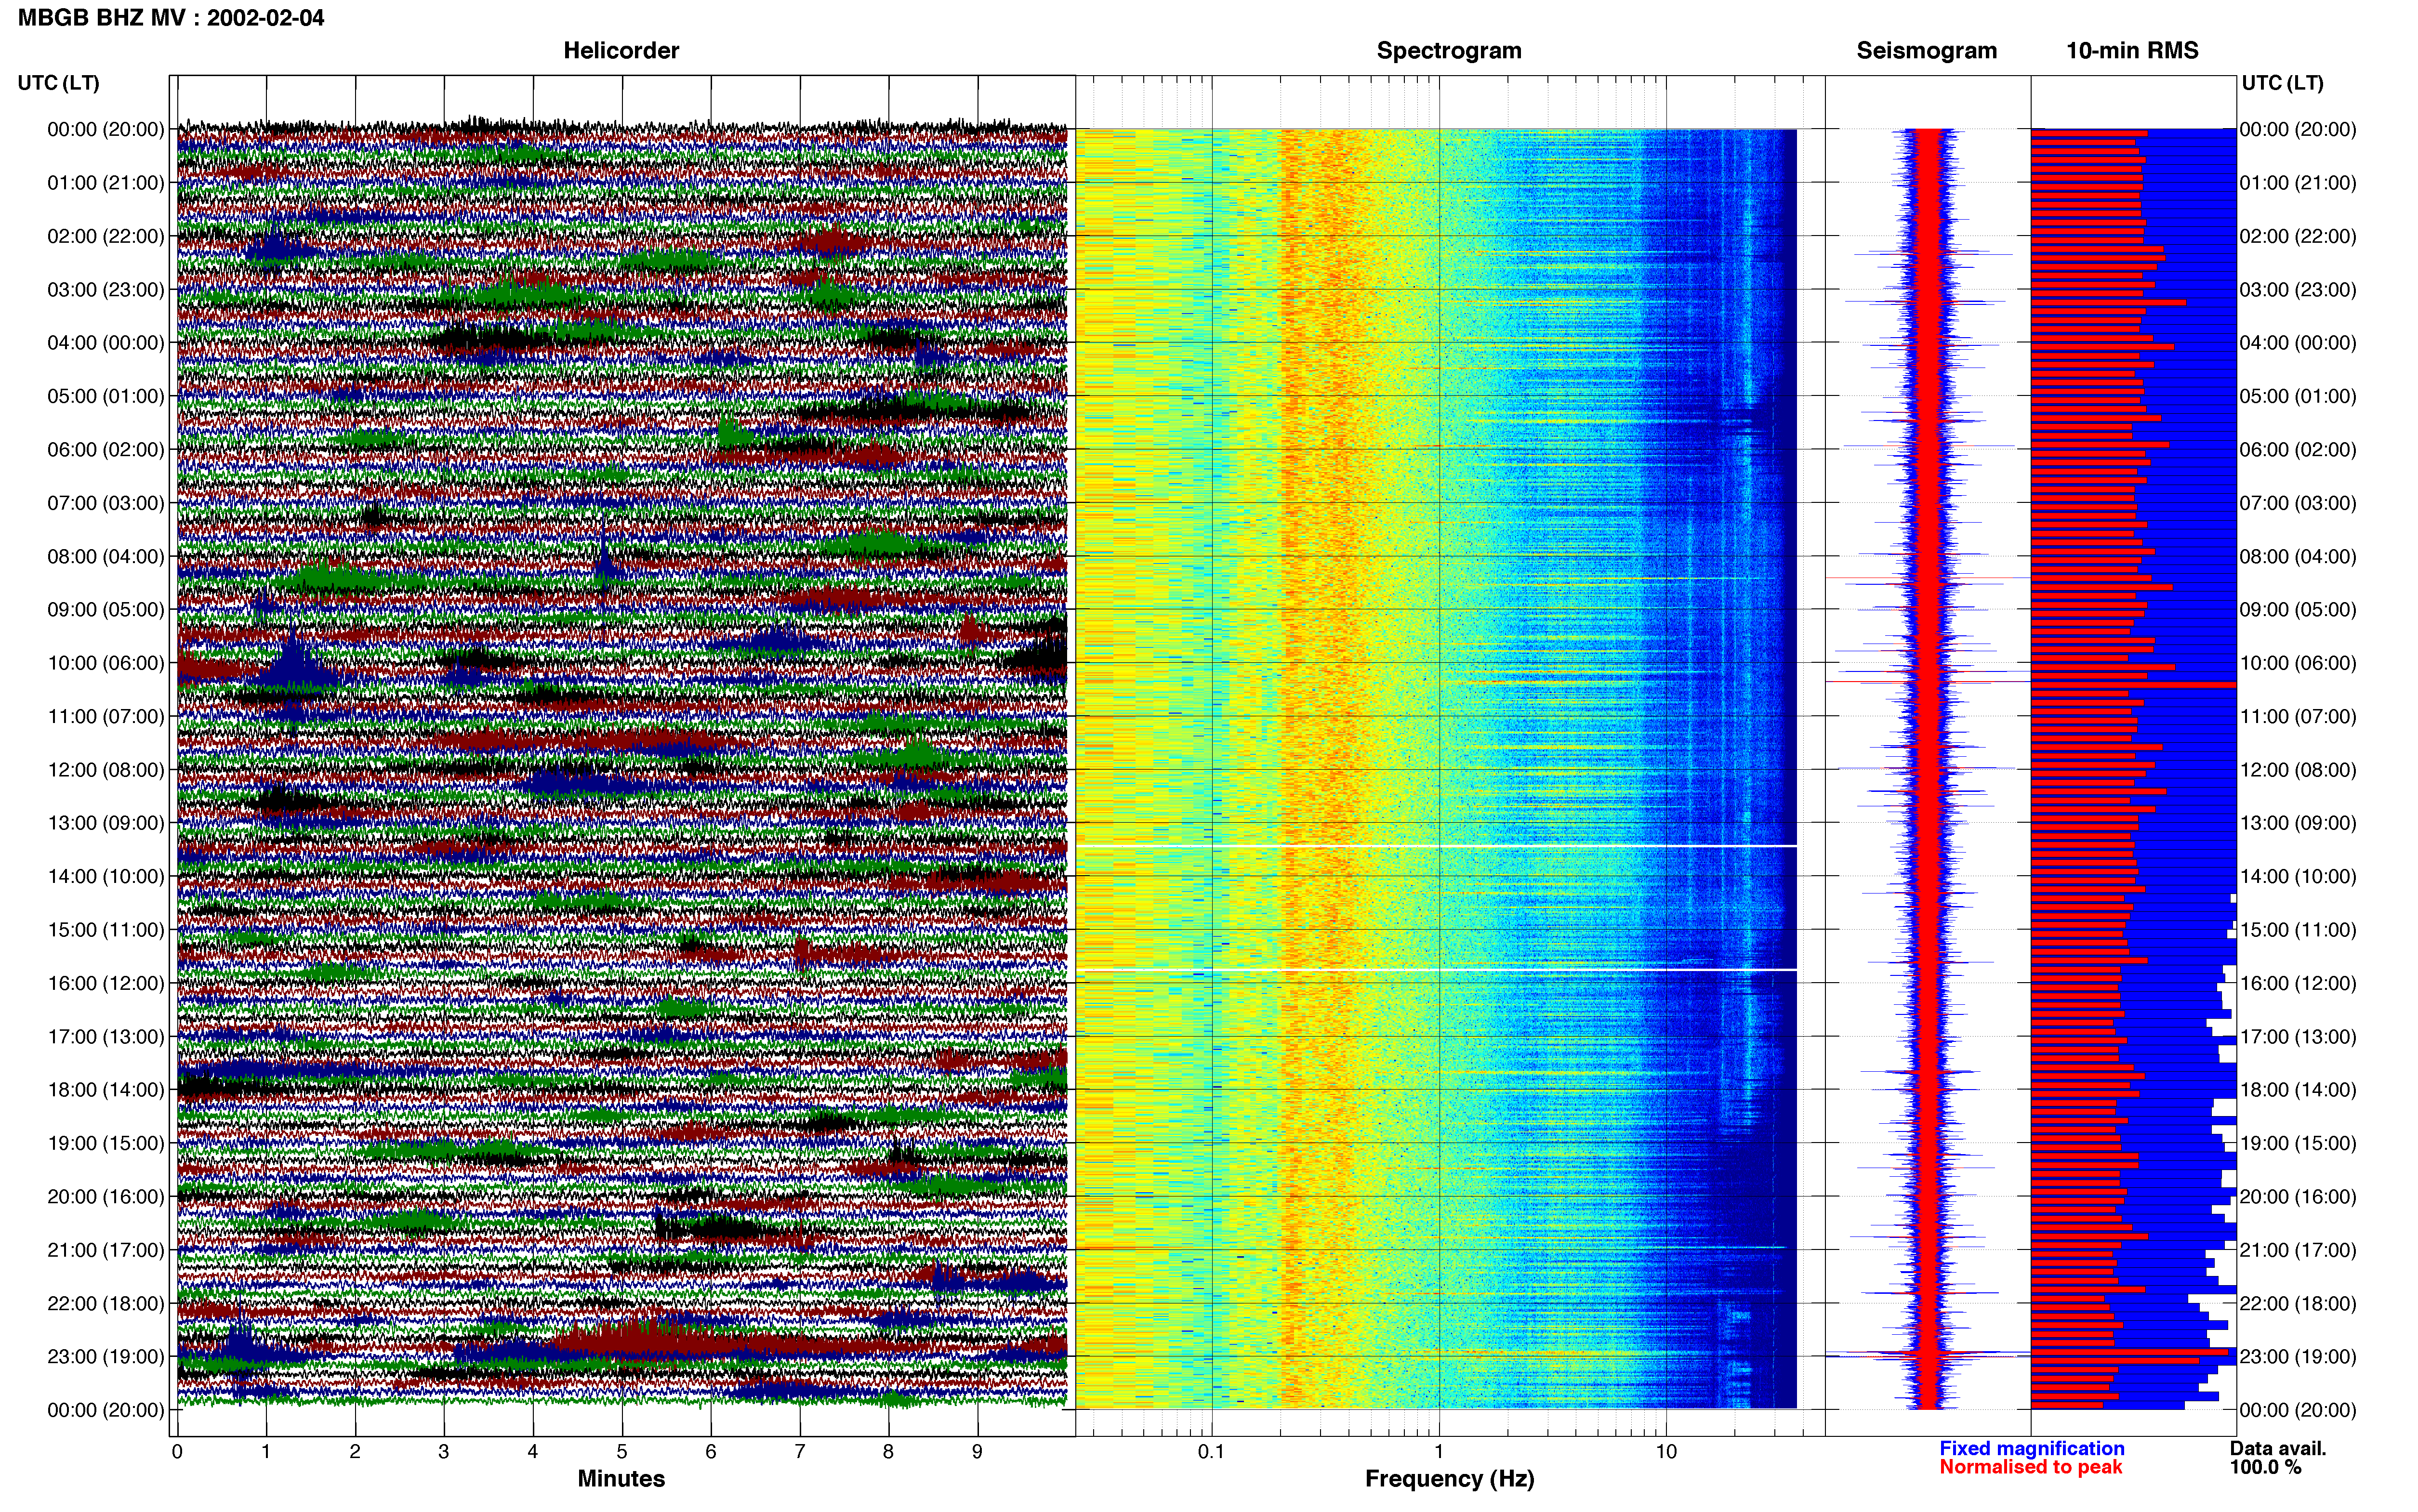Click the left time label '21:00 (17:00)'
Viewport: 2418px width, 1512px height.
pyautogui.click(x=106, y=1249)
